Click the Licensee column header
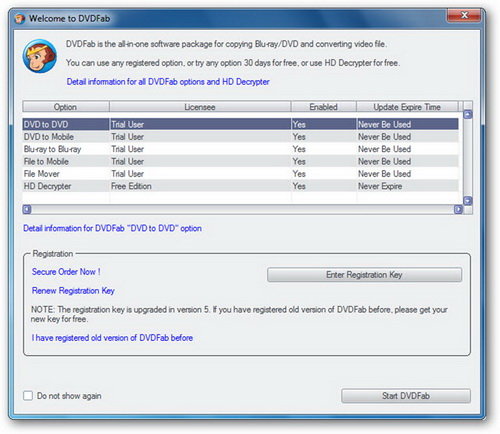The image size is (500, 434). click(x=200, y=107)
